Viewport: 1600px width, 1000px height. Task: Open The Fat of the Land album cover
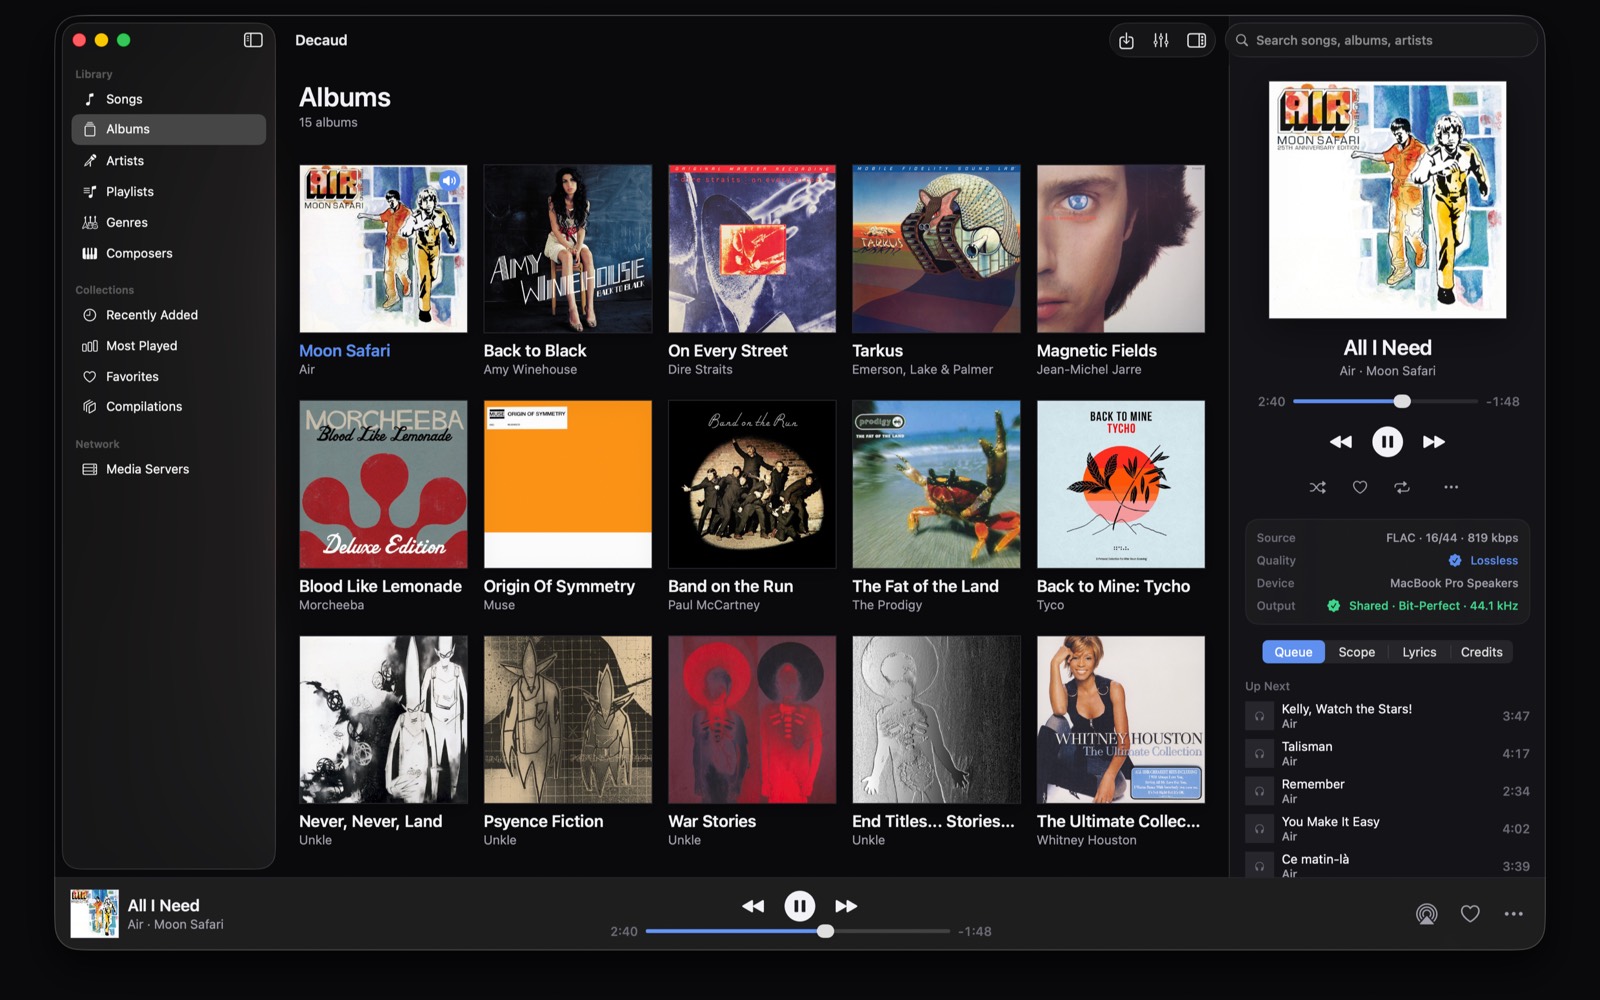(x=936, y=485)
